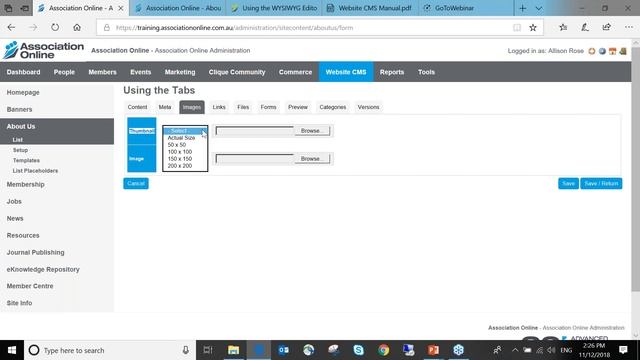Choose the - Select - option in dropdown
The height and width of the screenshot is (360, 640).
pyautogui.click(x=185, y=131)
